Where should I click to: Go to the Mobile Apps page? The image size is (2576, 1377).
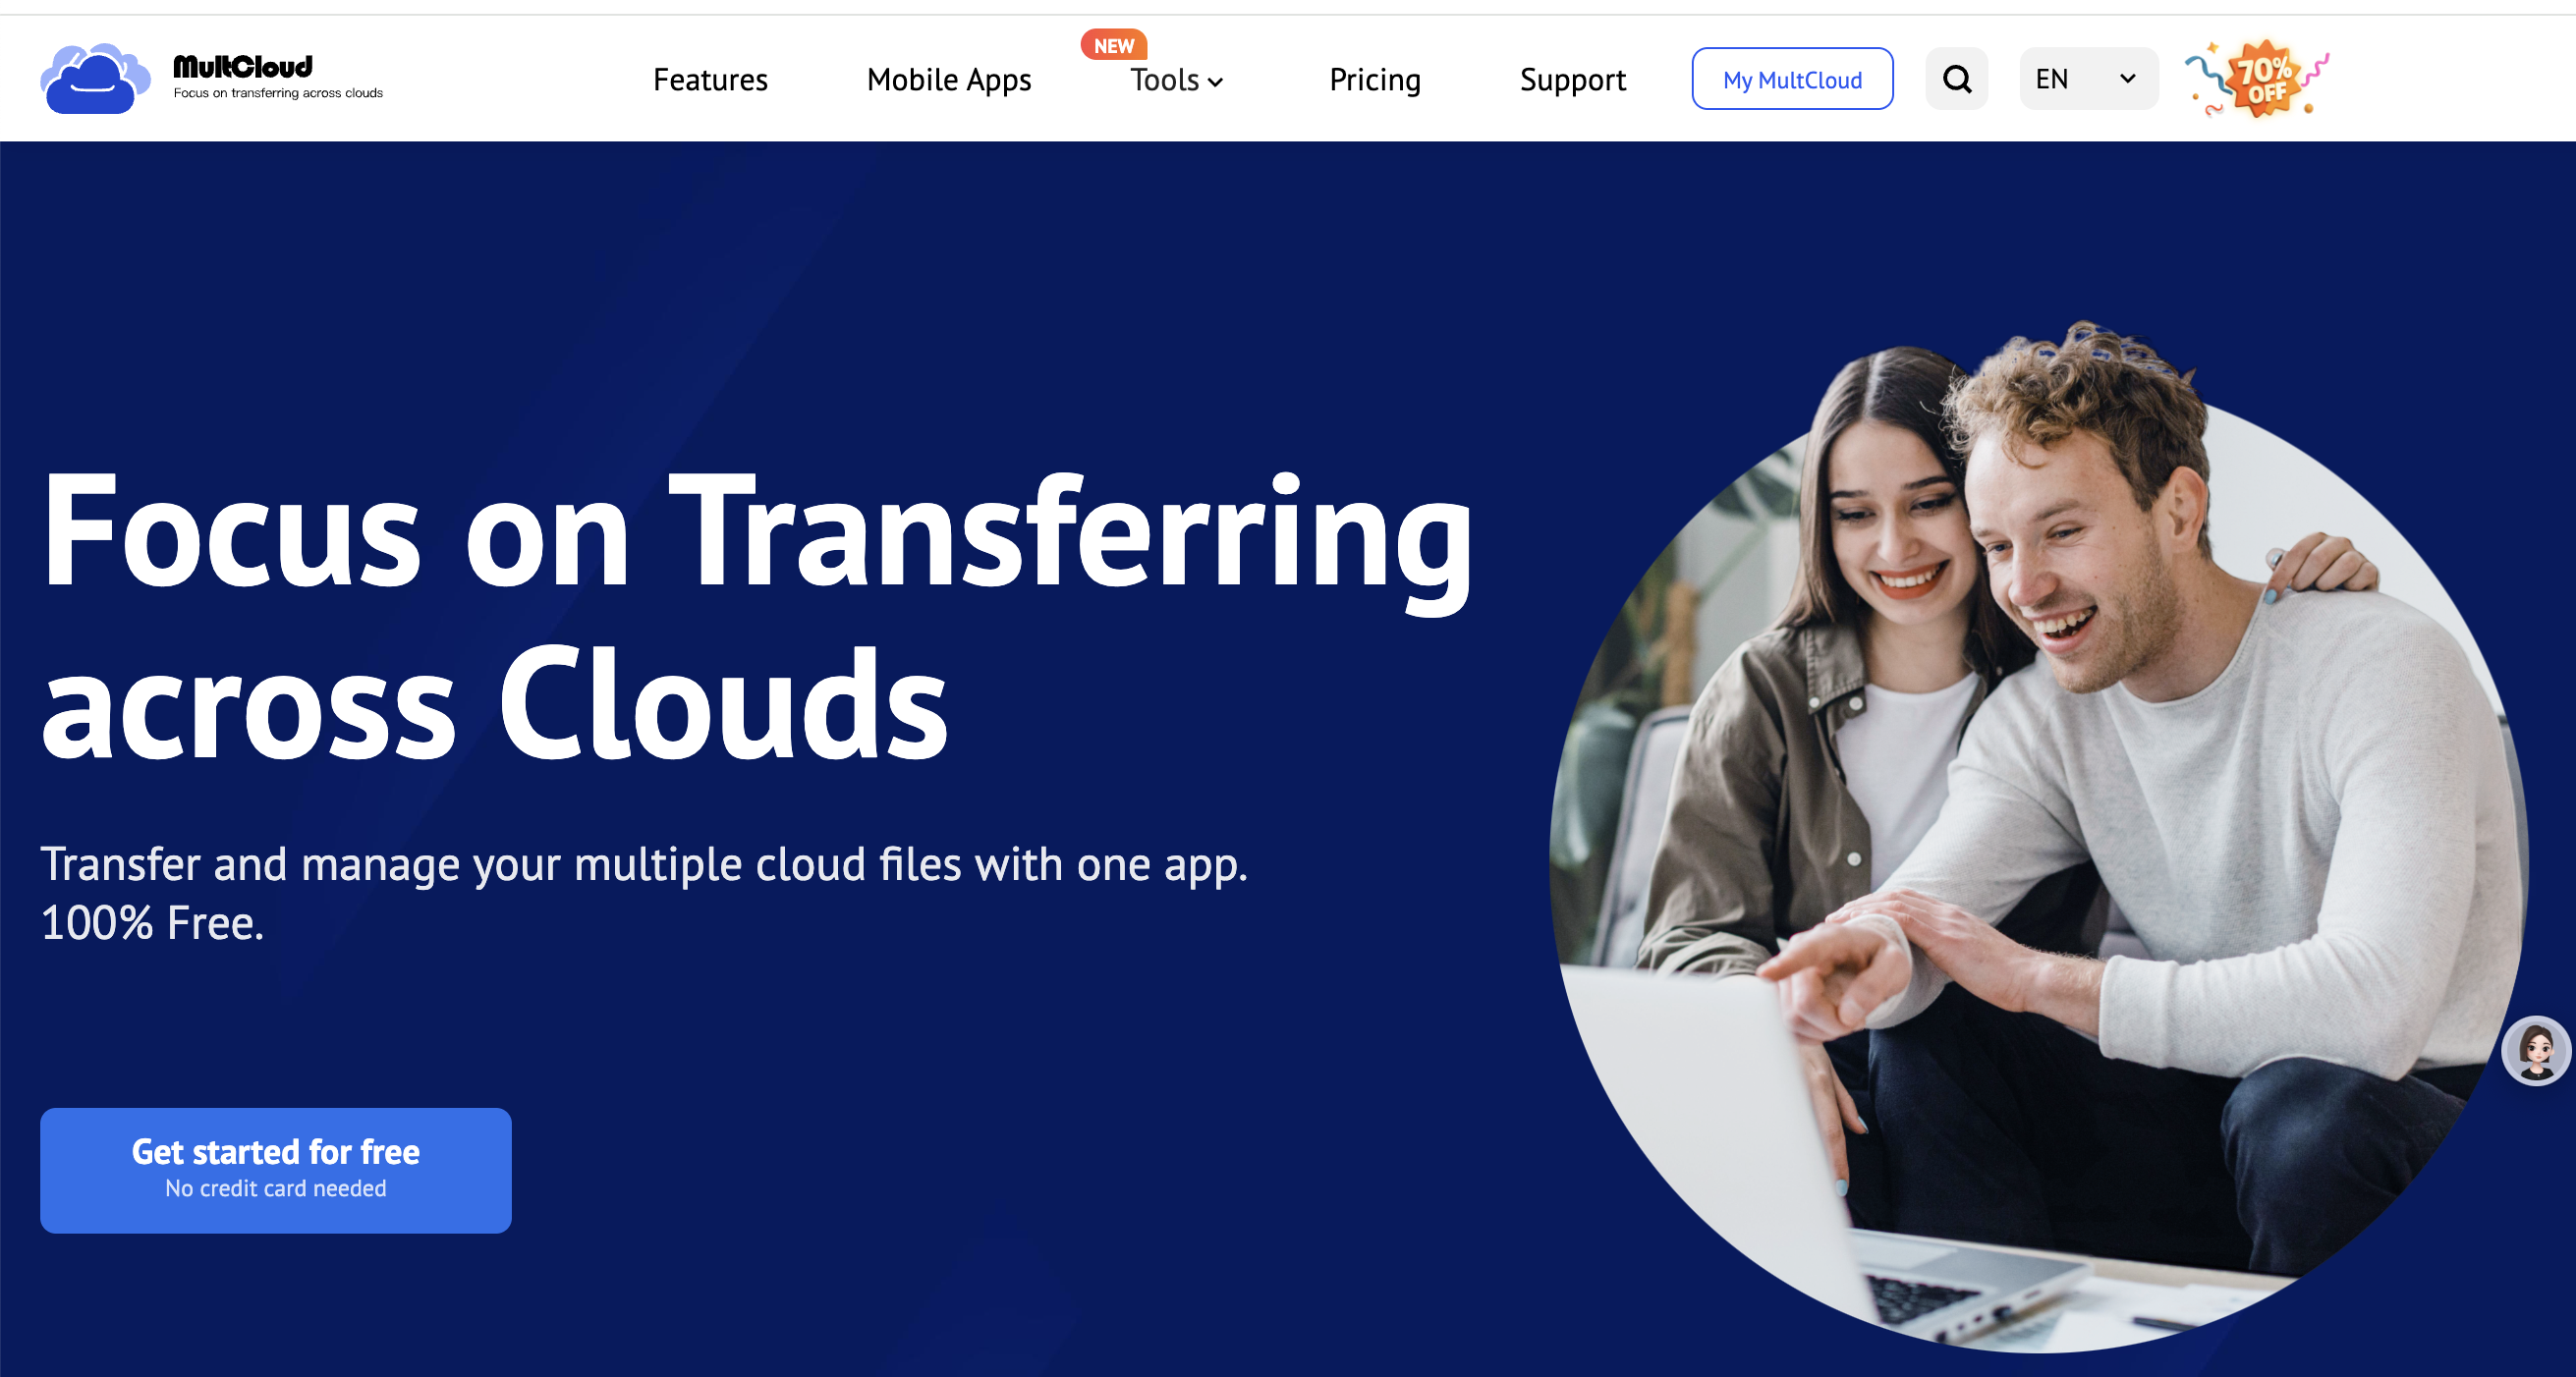tap(948, 79)
